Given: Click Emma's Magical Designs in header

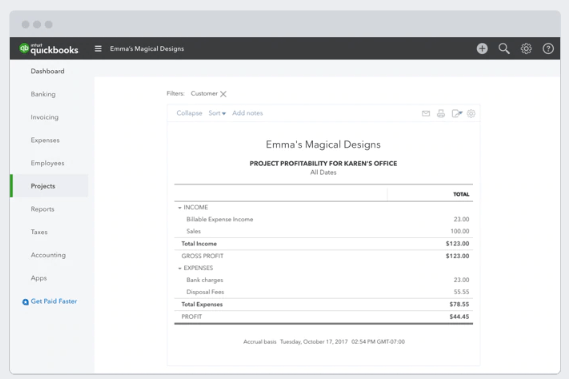Looking at the screenshot, I should coord(147,49).
